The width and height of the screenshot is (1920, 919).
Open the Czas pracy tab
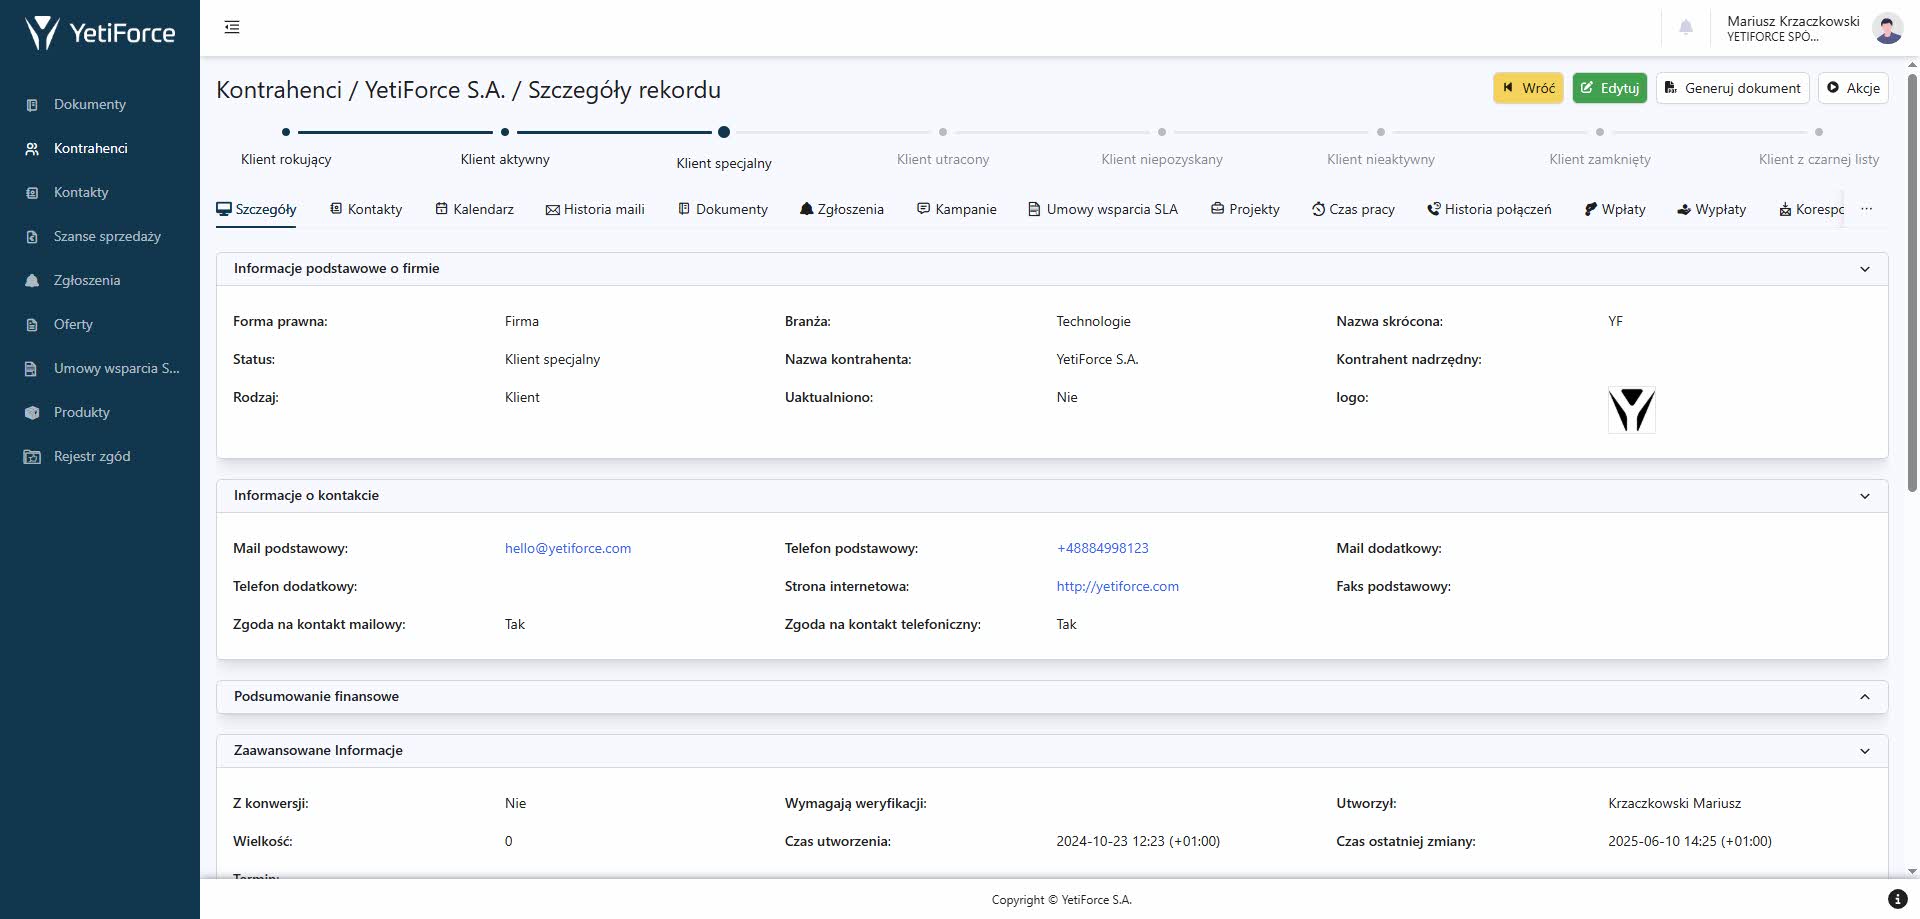tap(1353, 209)
